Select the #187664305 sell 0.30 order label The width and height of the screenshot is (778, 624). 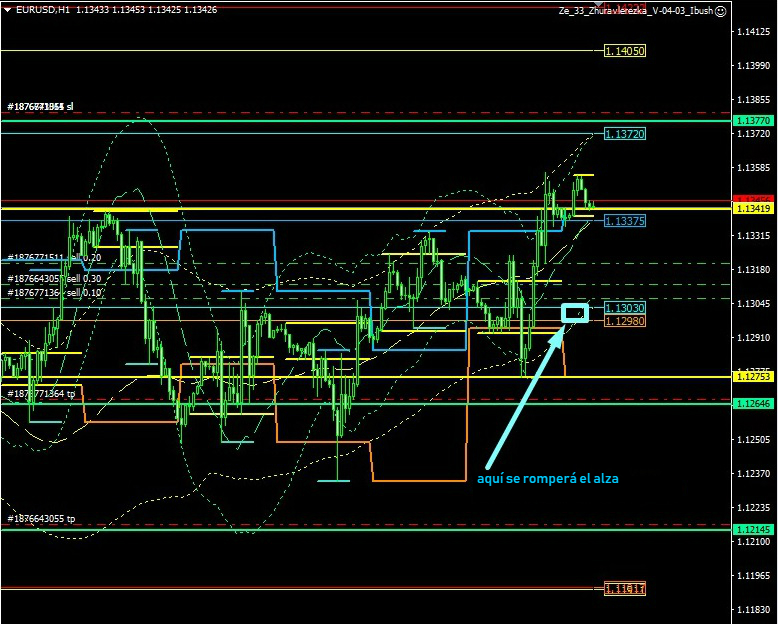(x=54, y=279)
